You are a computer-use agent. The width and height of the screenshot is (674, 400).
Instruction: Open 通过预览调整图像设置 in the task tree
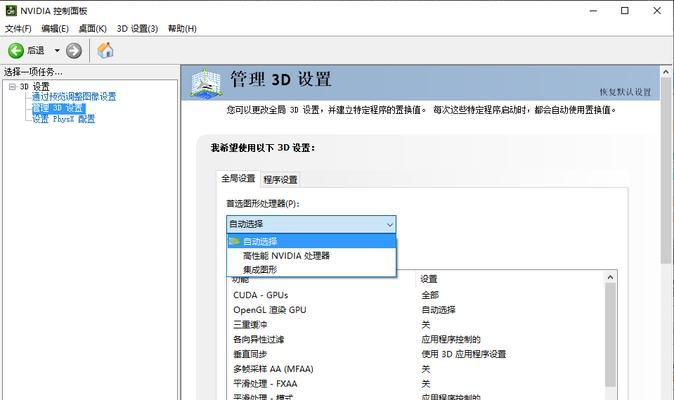click(74, 97)
